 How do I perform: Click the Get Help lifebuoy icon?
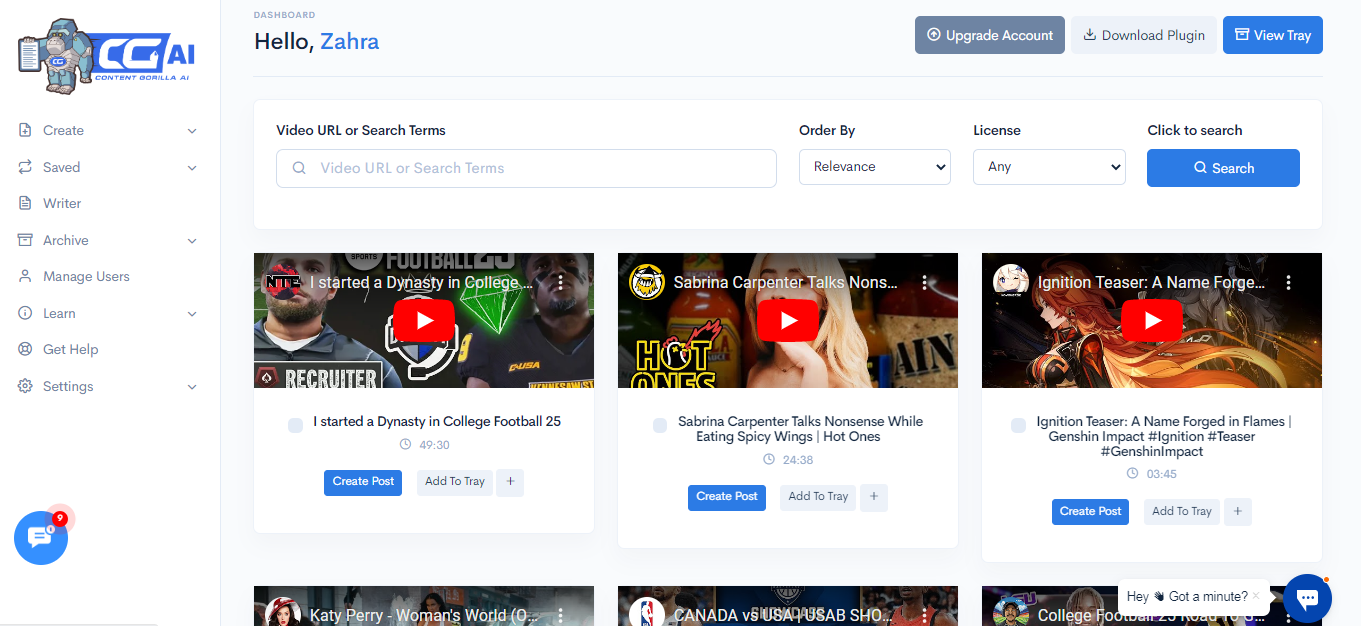point(25,349)
